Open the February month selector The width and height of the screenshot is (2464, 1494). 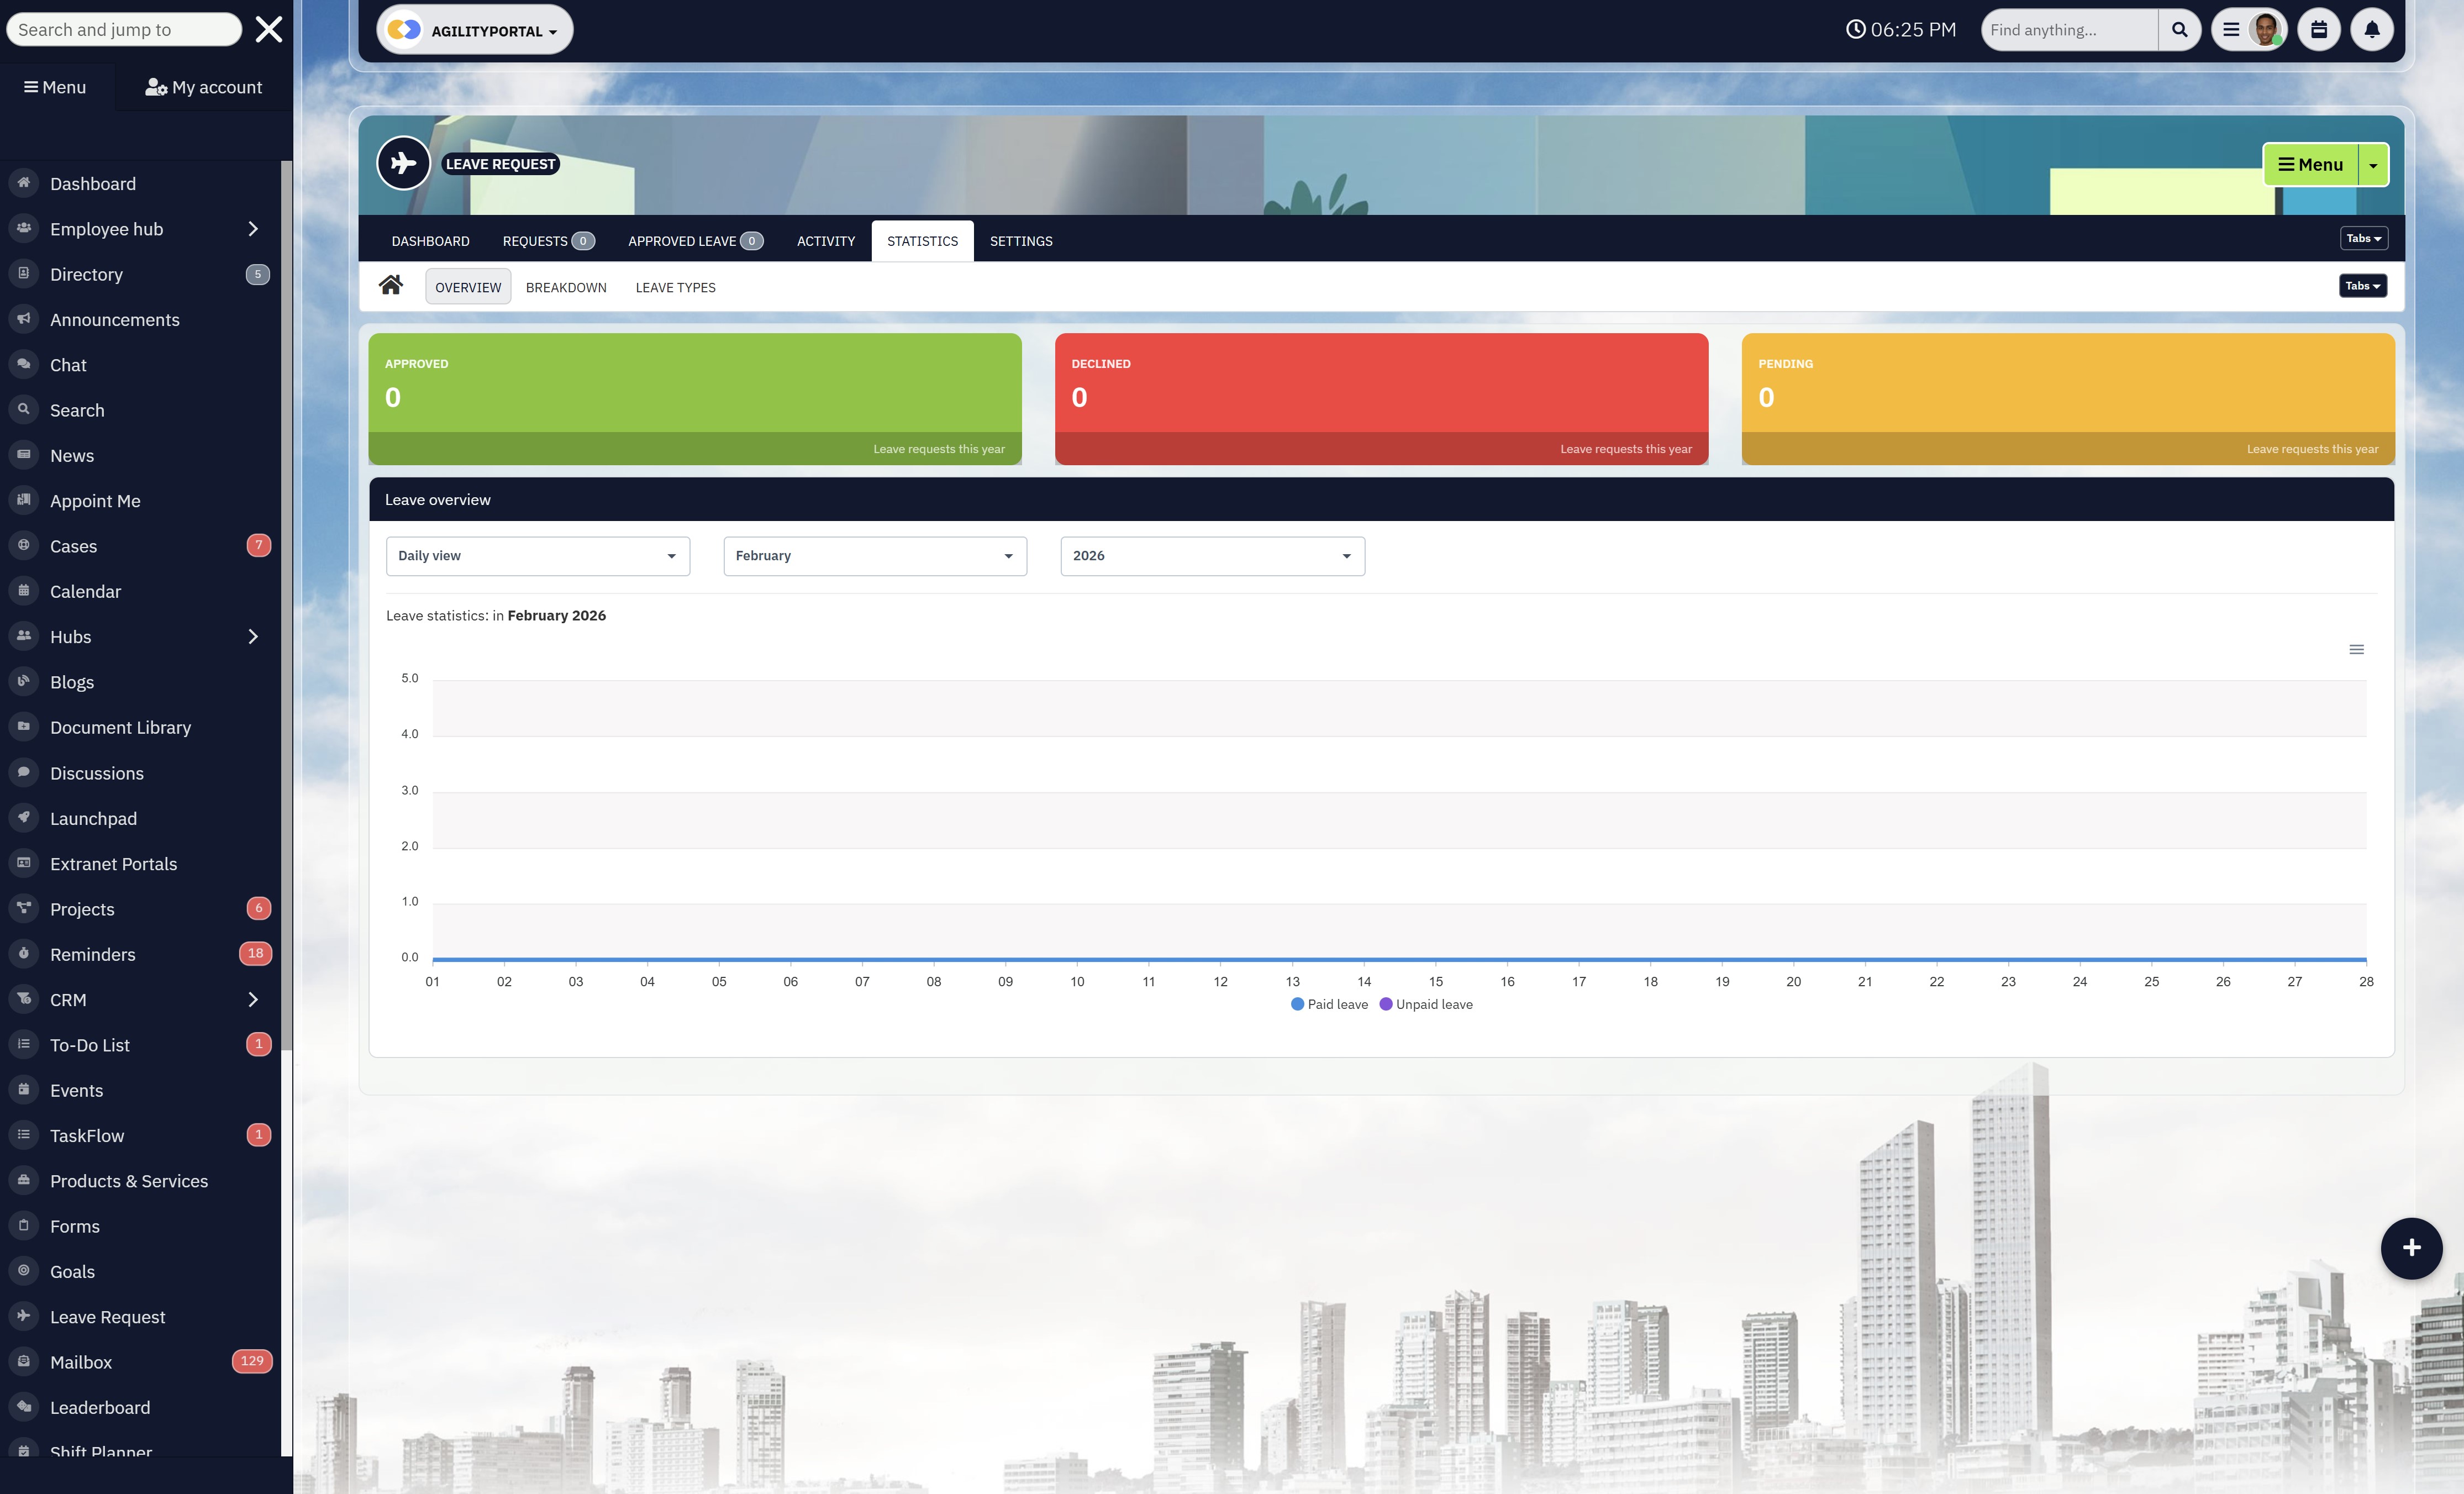pos(873,555)
